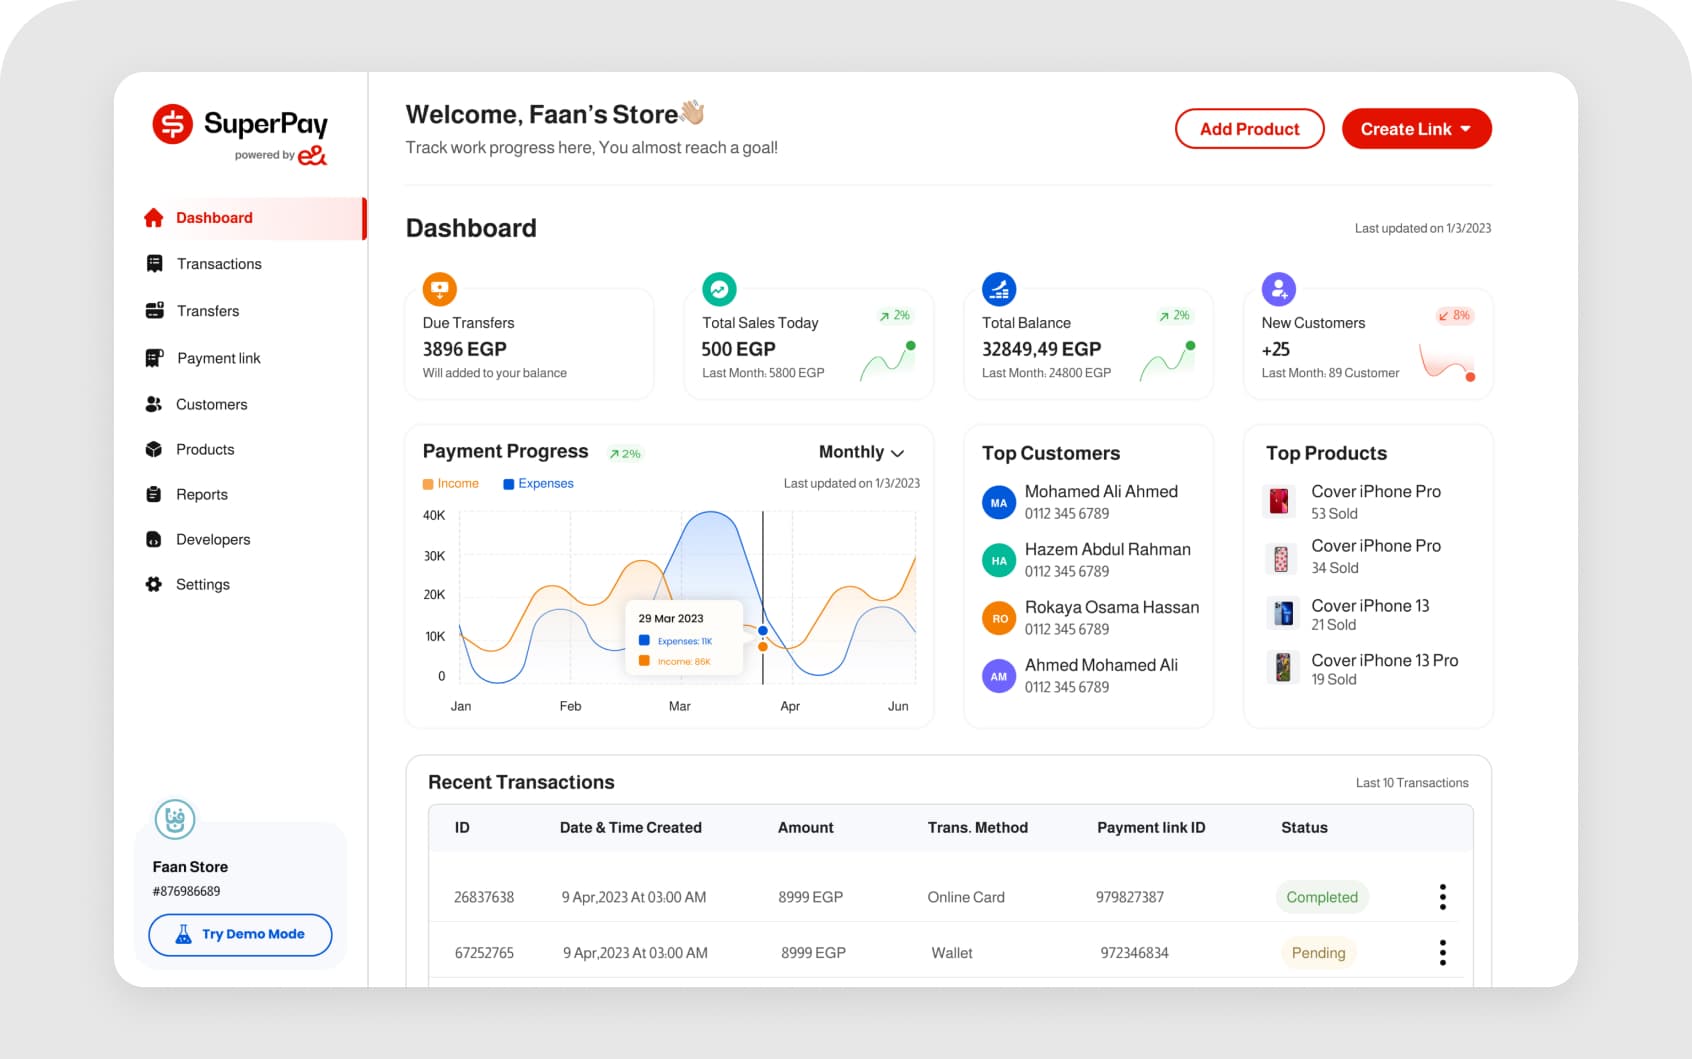
Task: Click customer name Hazem Abdul Rahman
Action: 1107,549
